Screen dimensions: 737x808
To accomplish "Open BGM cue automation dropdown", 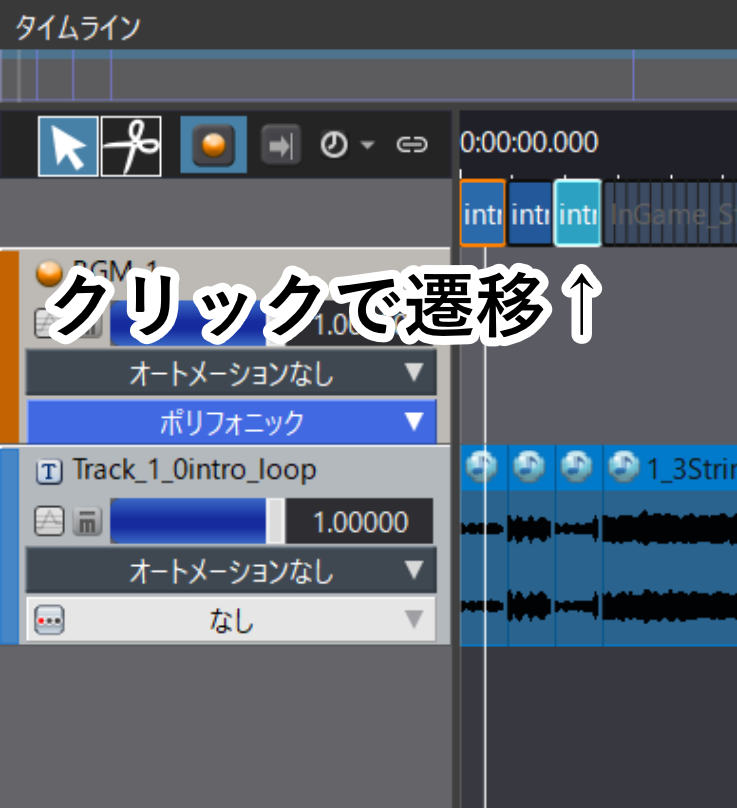I will pos(231,373).
